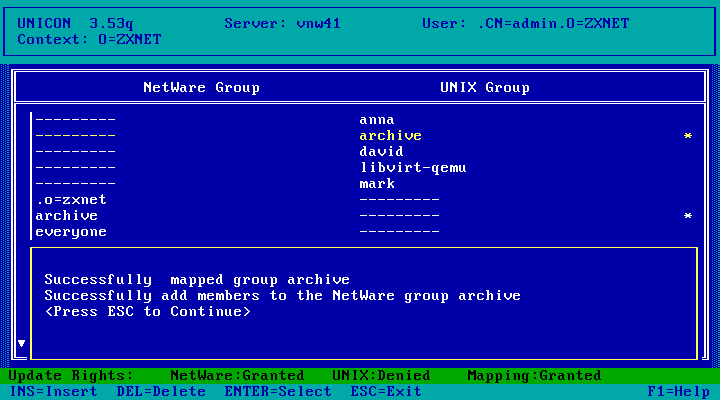Click the 'Successfully mapped group archive' message
The height and width of the screenshot is (400, 720).
197,280
